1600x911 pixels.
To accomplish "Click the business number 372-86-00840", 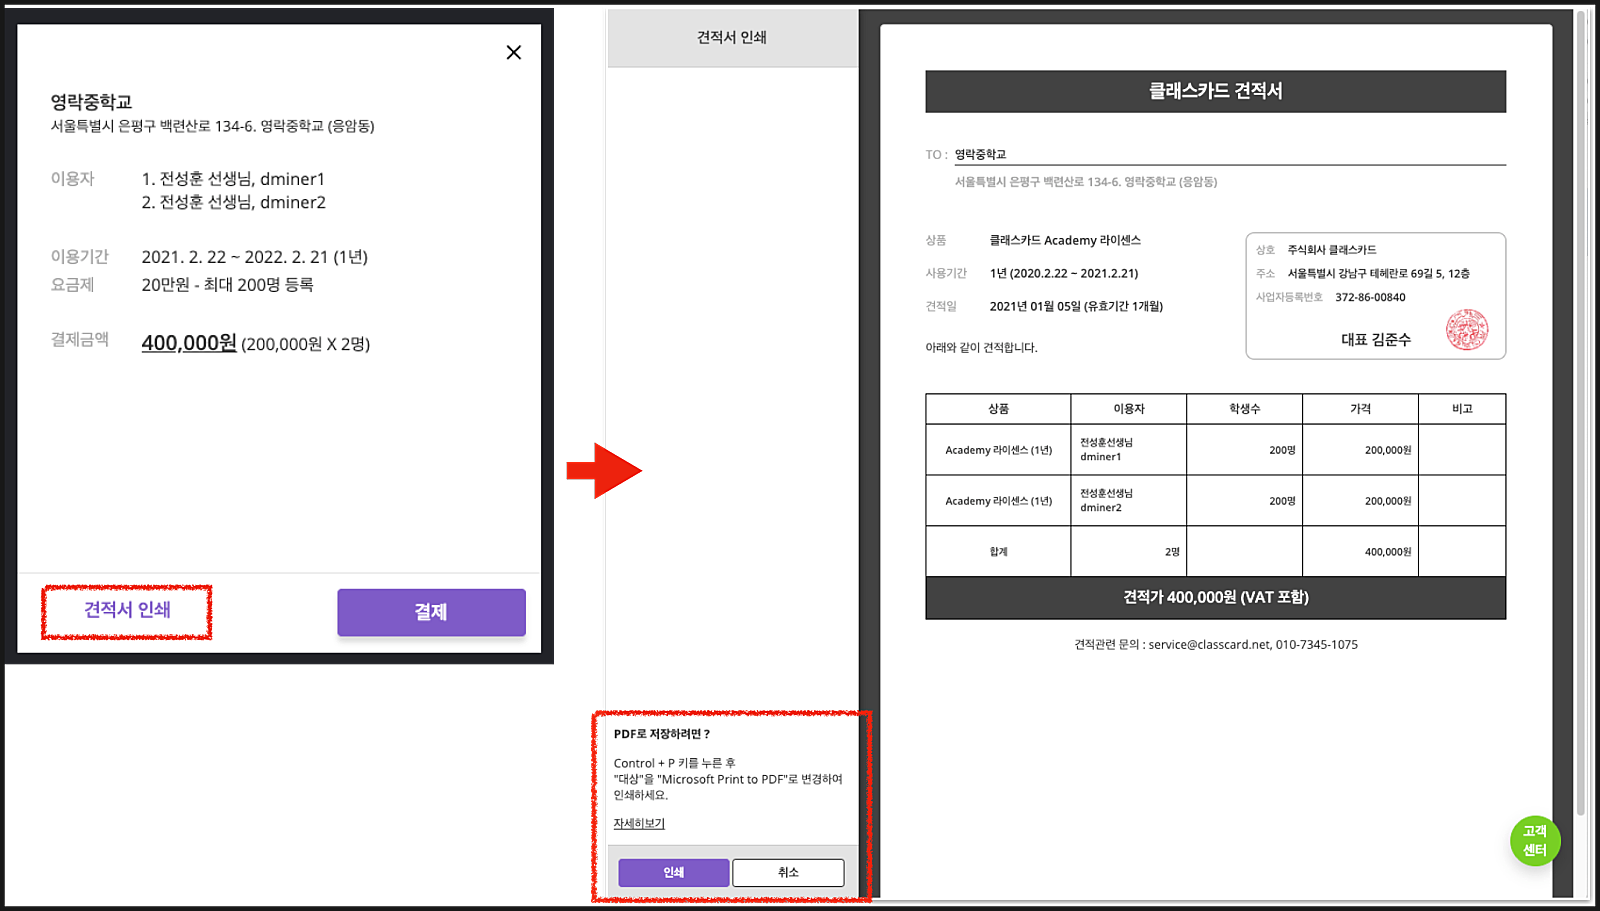I will tap(1370, 297).
